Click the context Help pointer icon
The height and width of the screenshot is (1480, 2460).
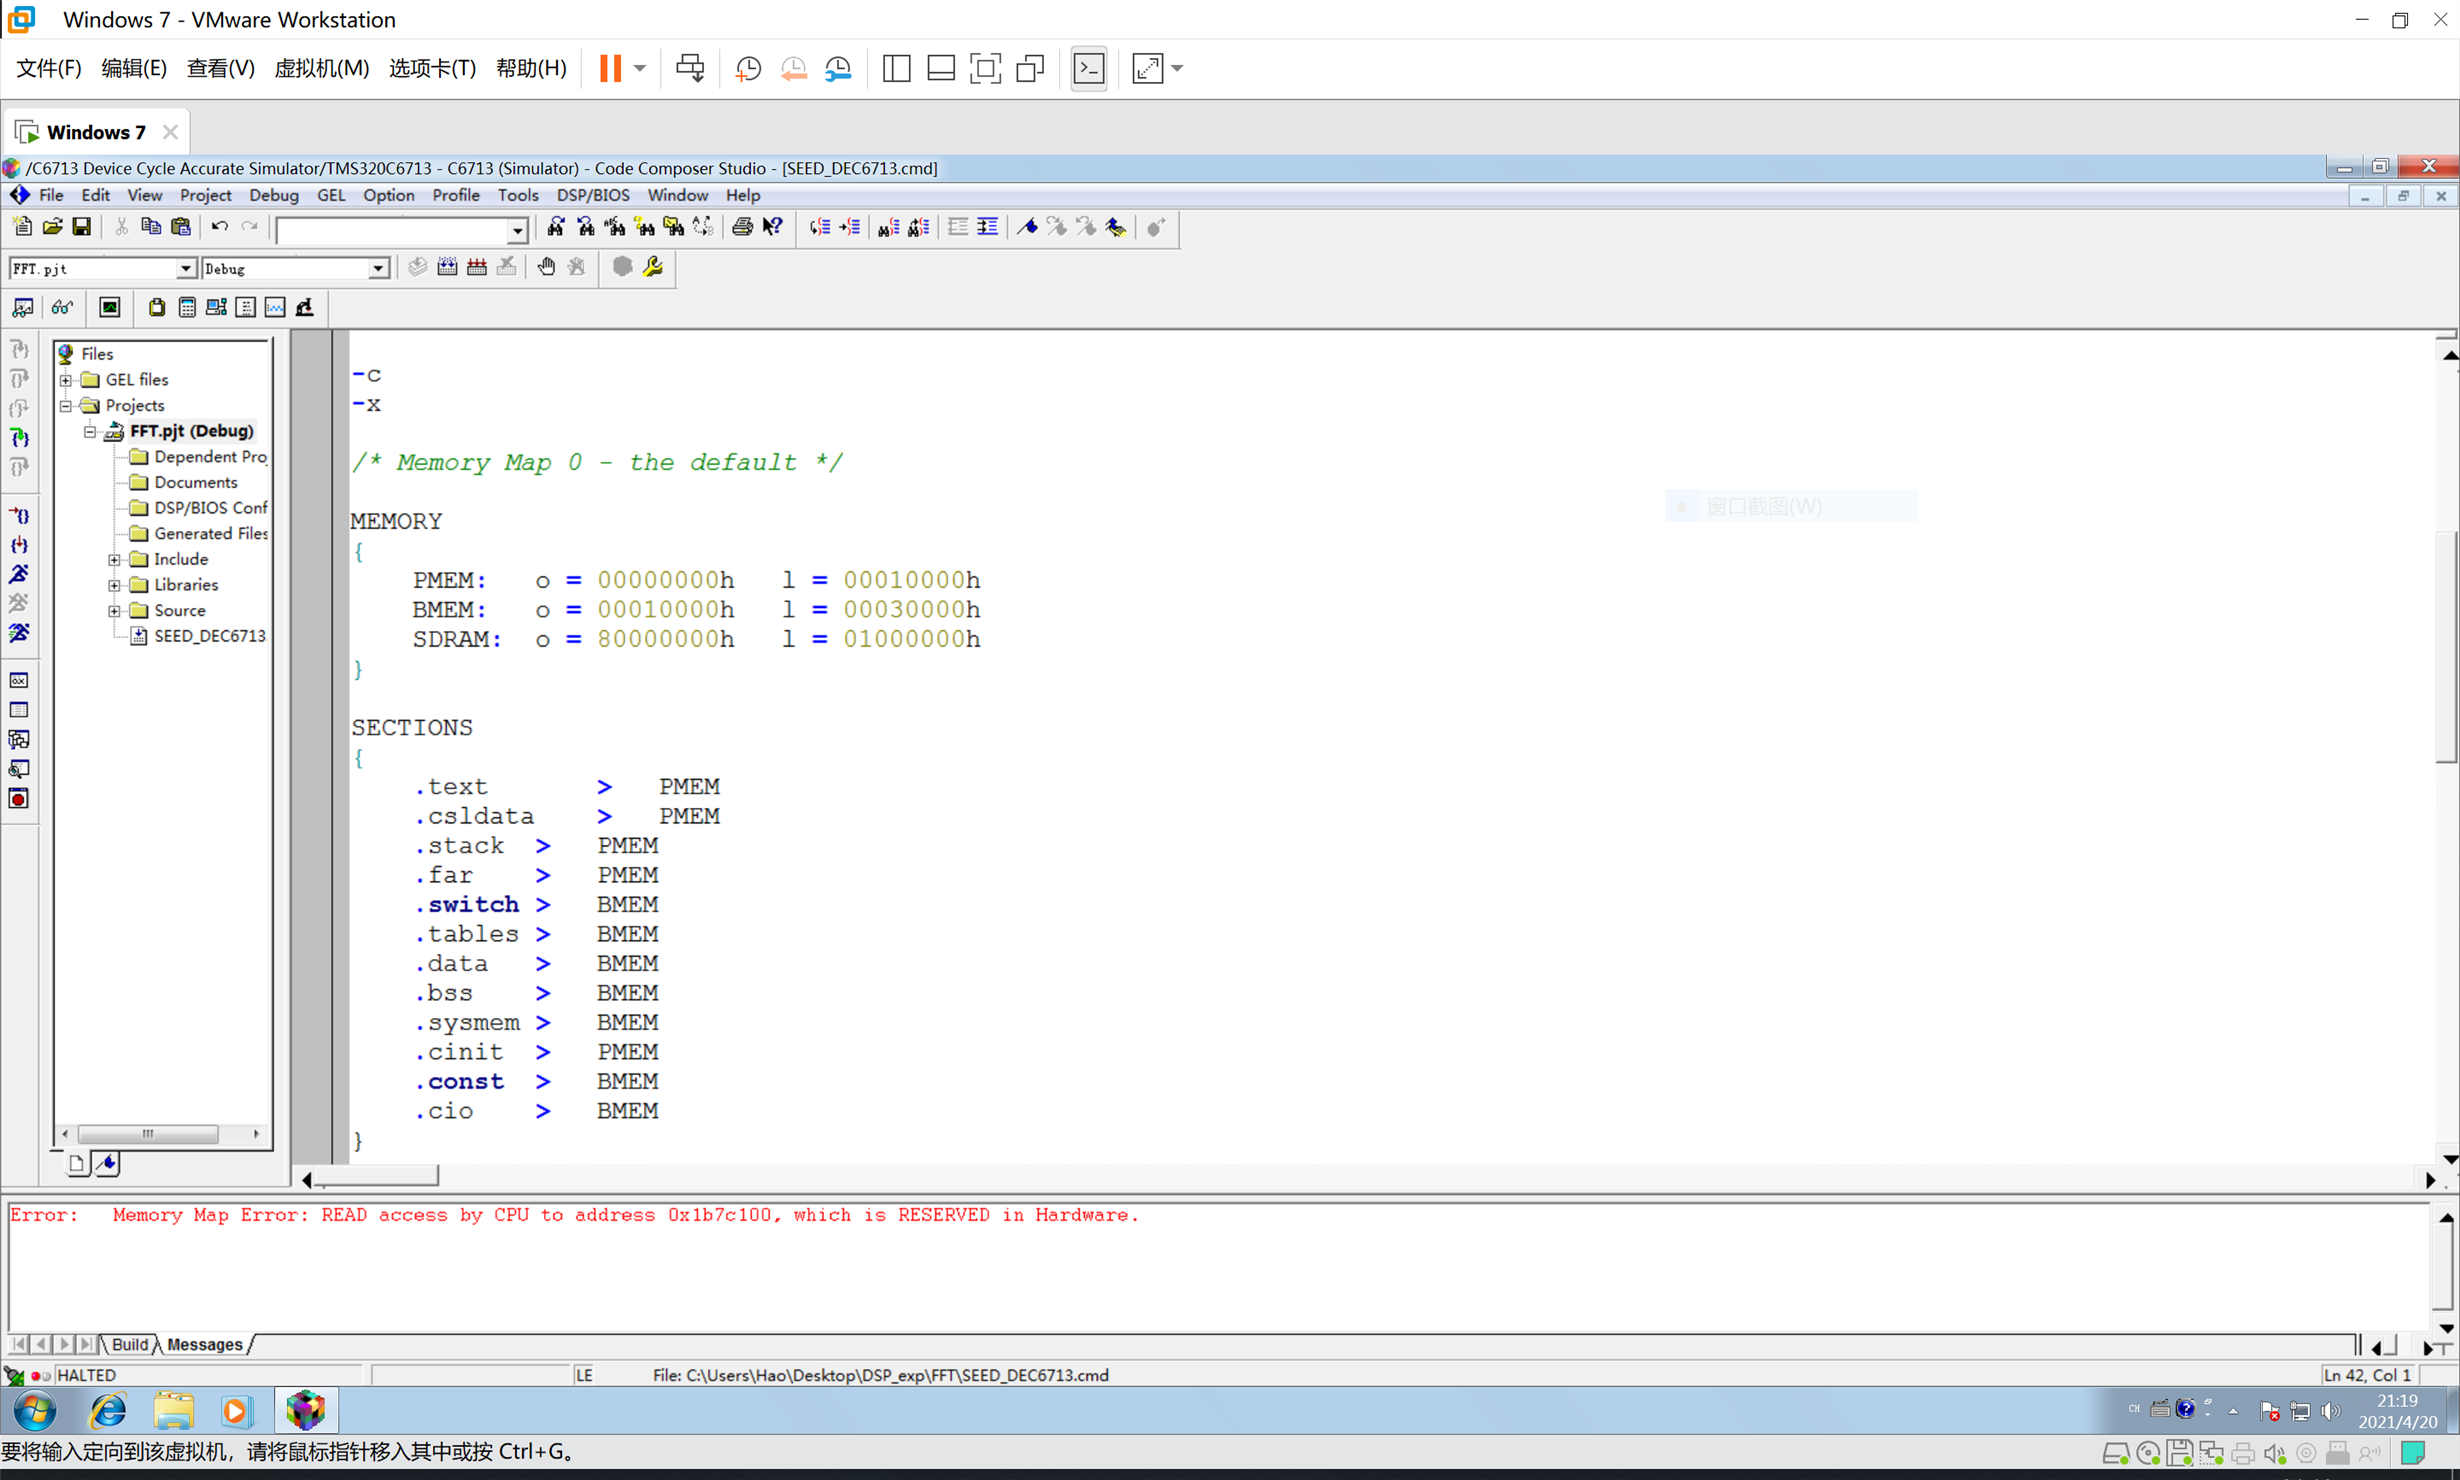pos(772,227)
